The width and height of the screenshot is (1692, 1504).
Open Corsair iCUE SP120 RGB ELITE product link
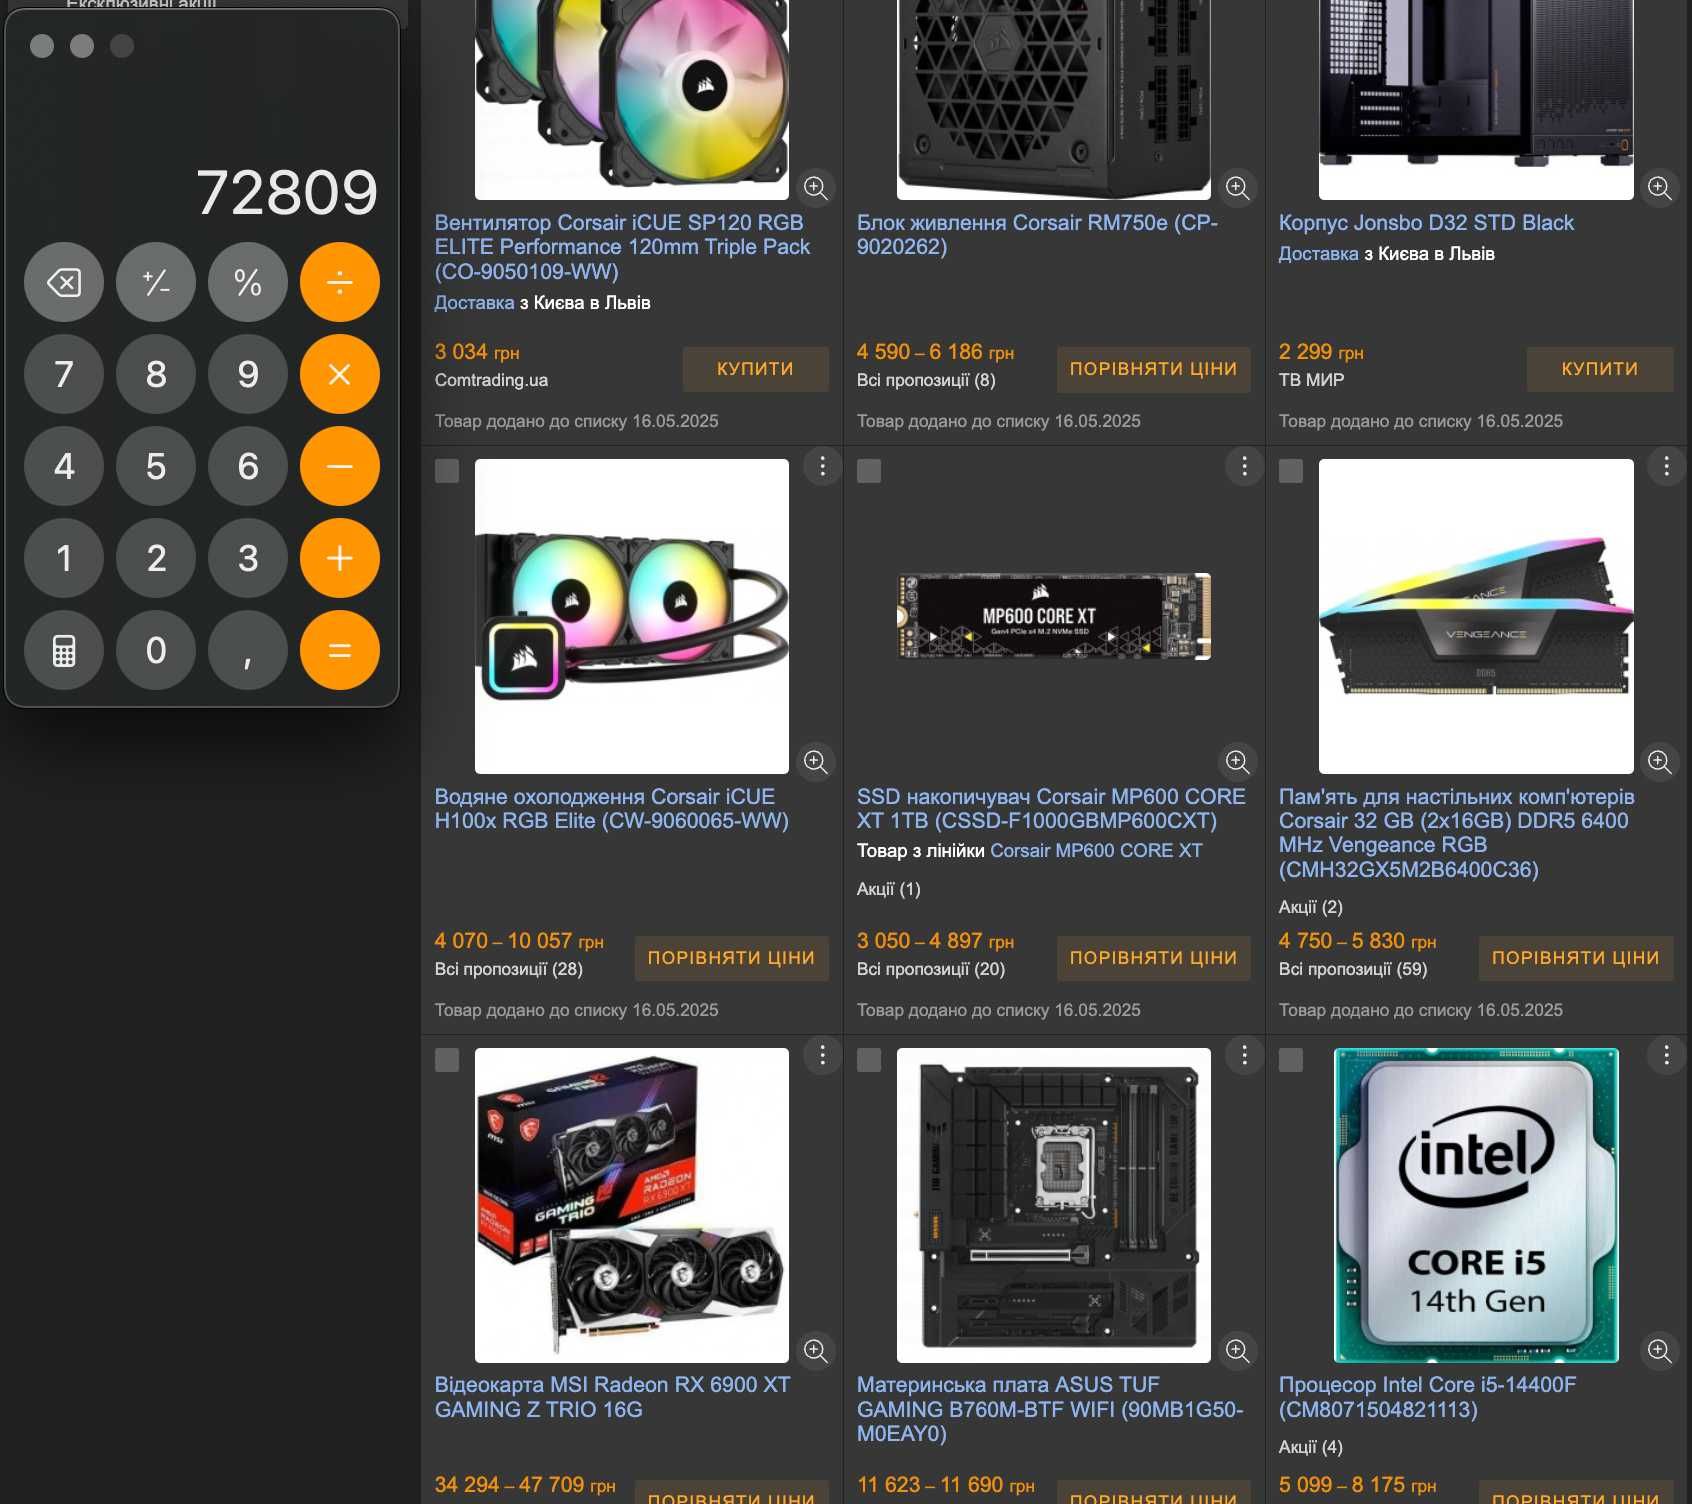click(622, 247)
